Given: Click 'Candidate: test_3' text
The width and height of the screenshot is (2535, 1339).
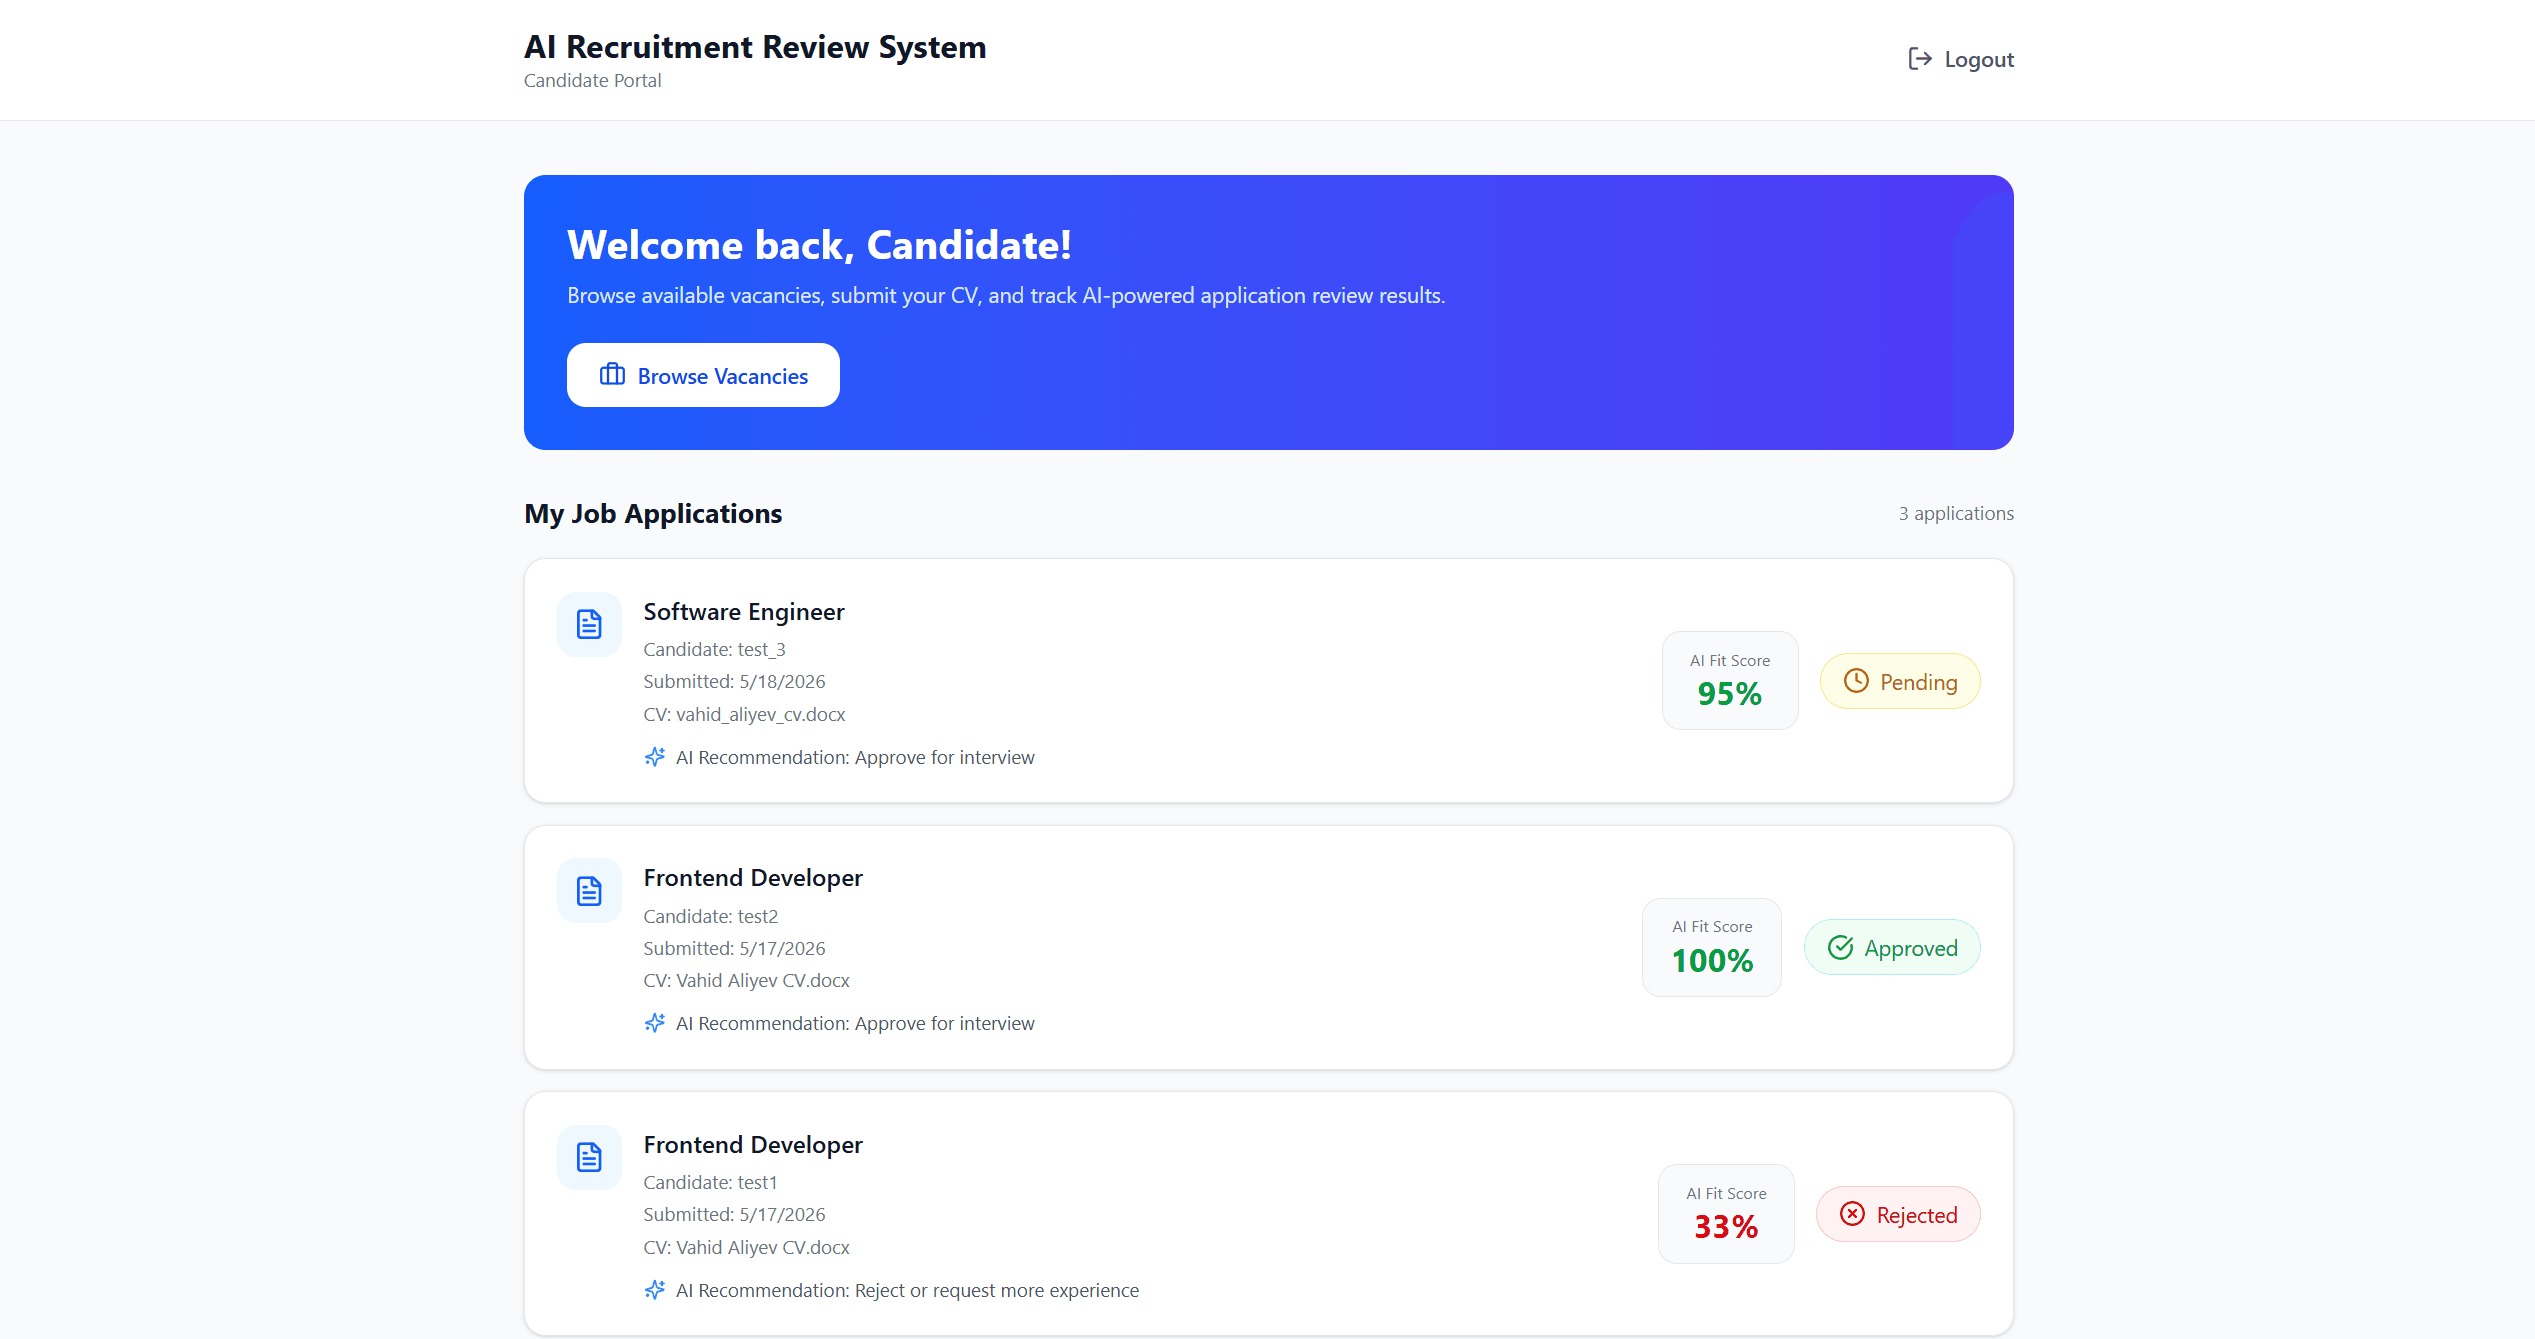Looking at the screenshot, I should click(x=714, y=650).
